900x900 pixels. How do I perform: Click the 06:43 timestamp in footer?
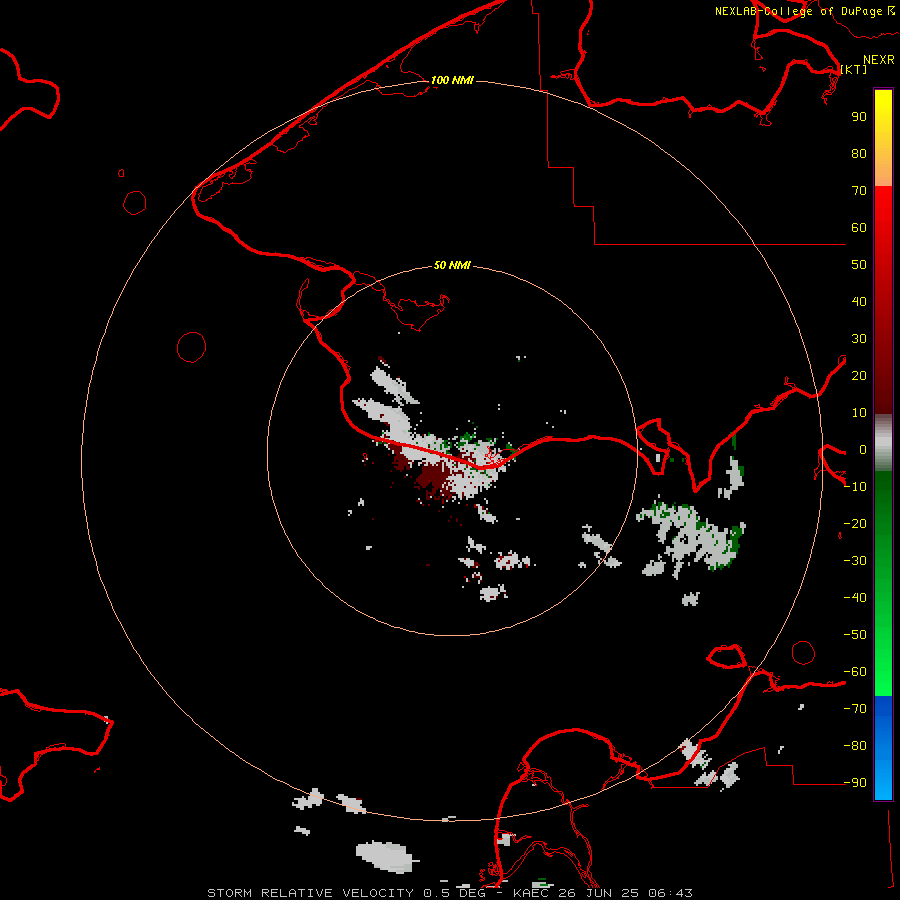tap(670, 893)
